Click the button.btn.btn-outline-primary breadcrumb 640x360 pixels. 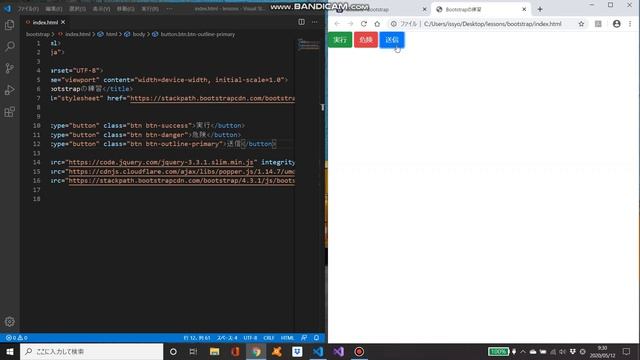(194, 34)
